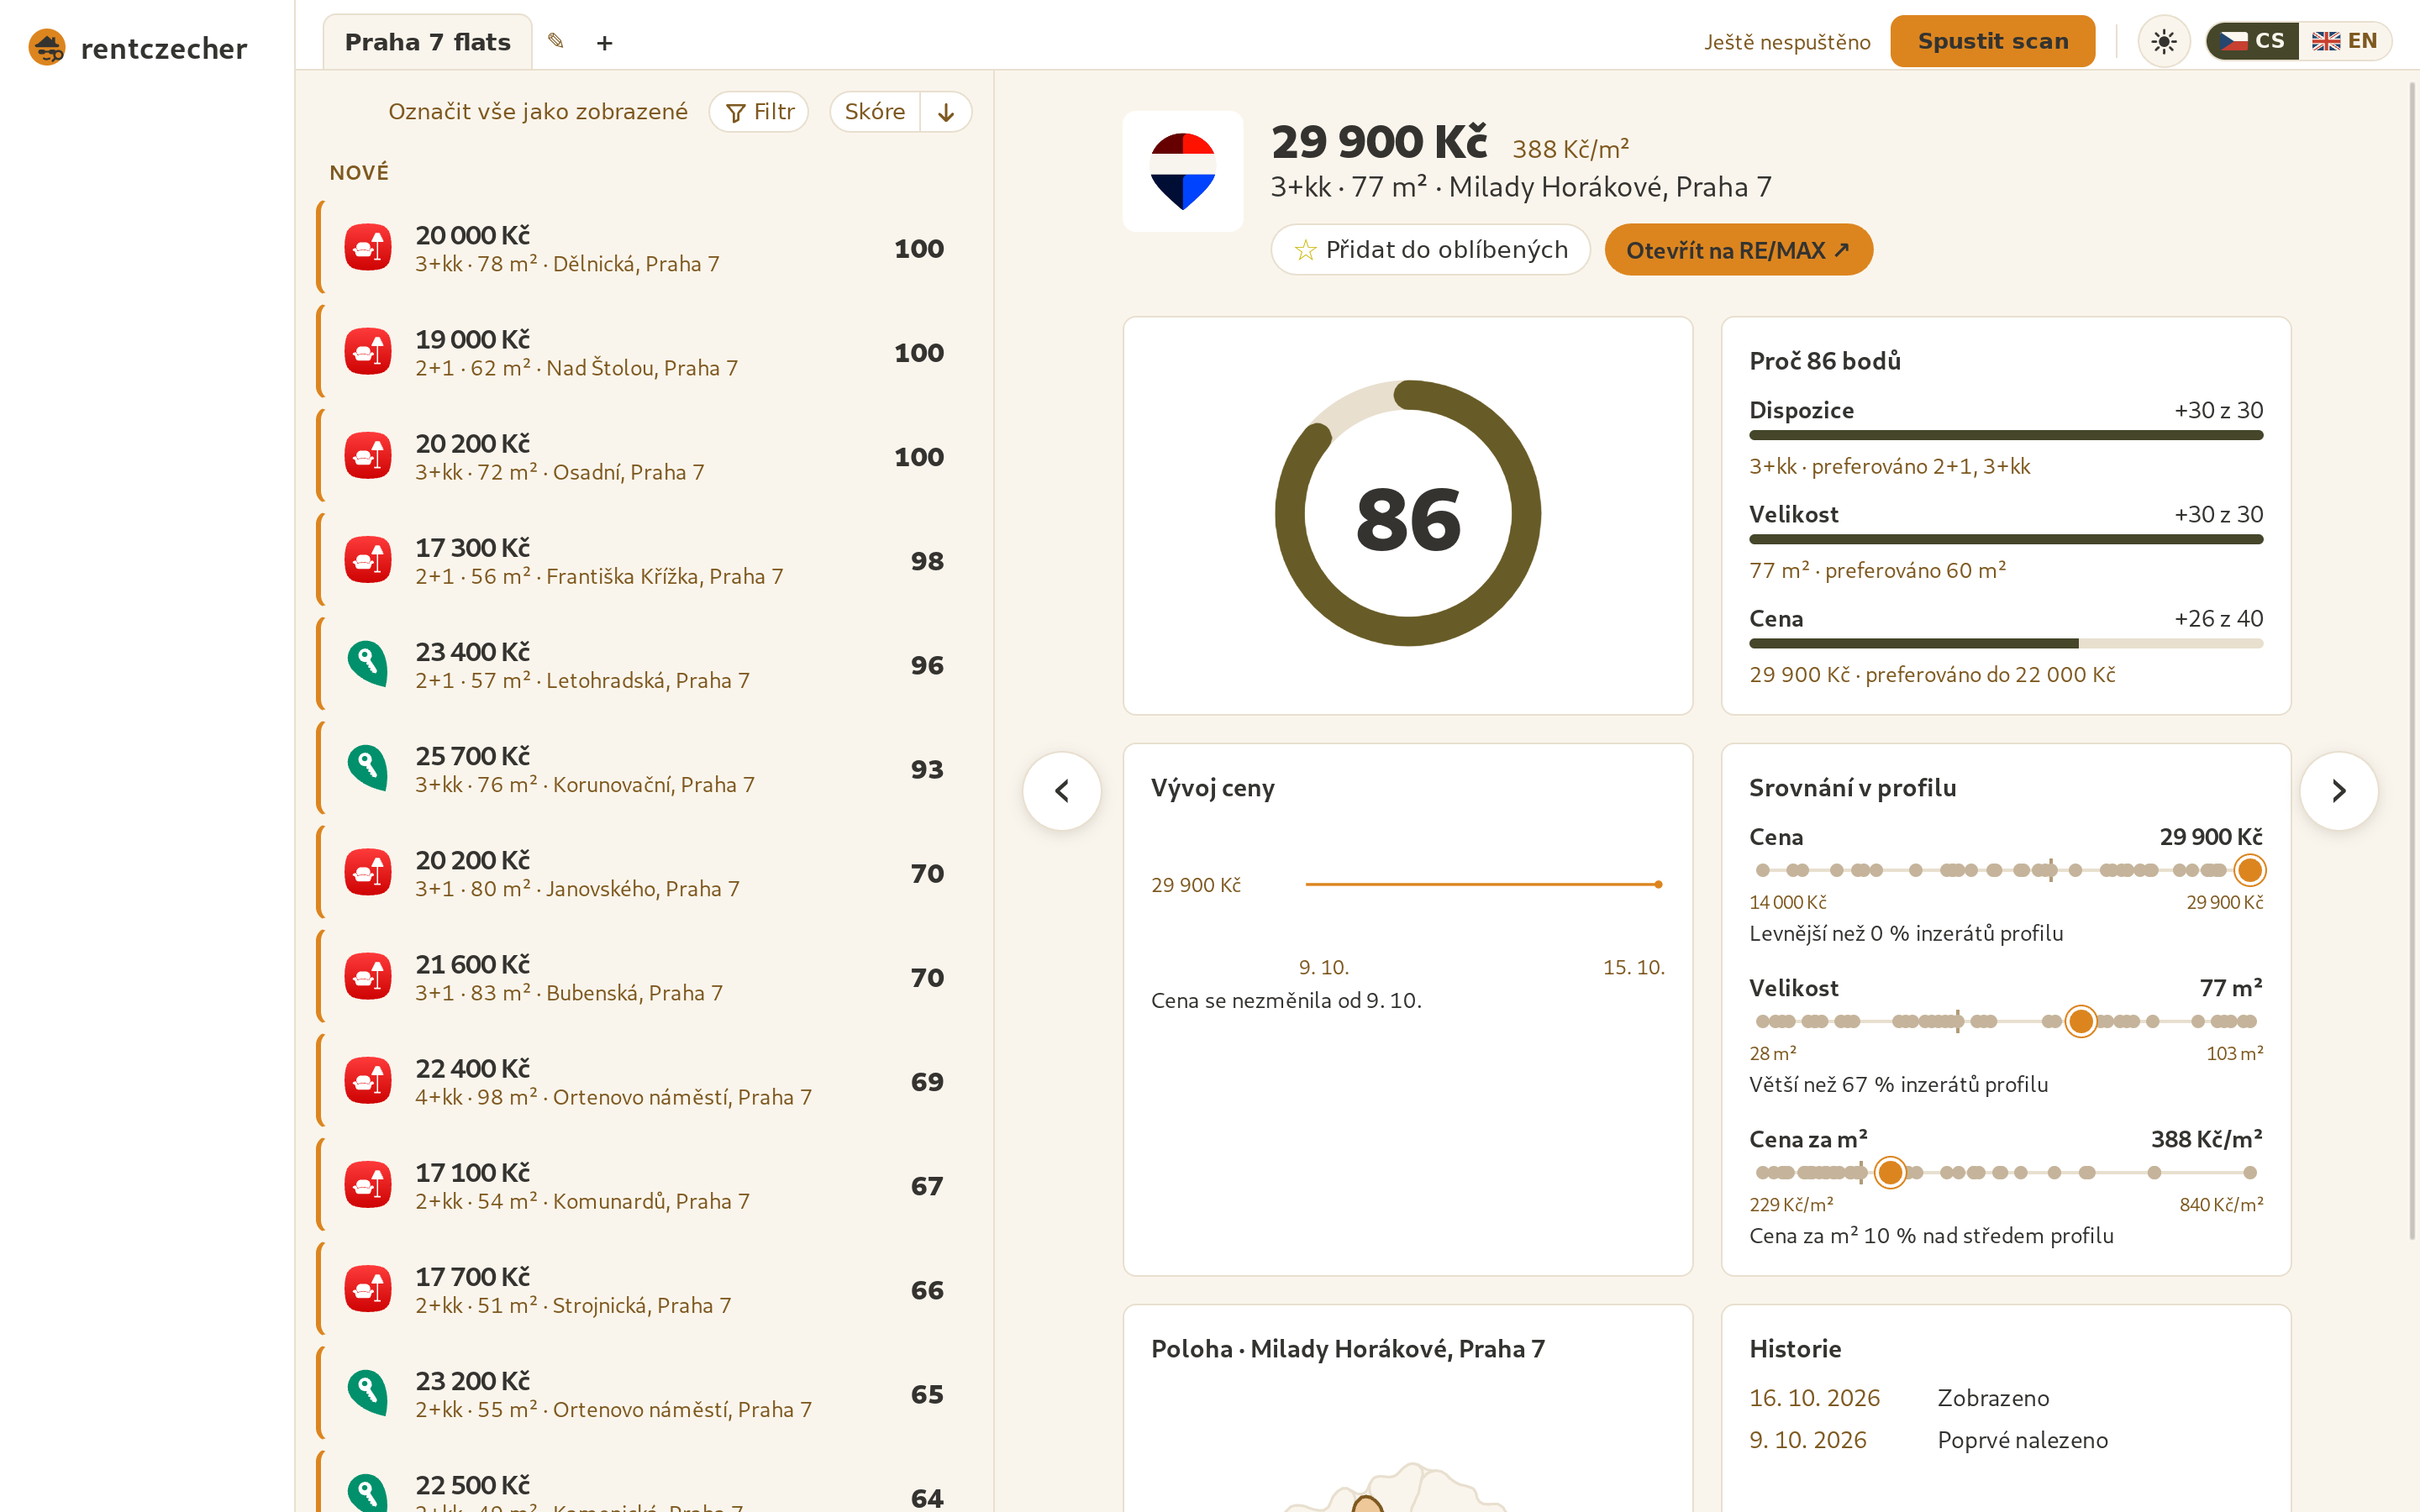Screen dimensions: 2420x1512
Task: Switch language to CS
Action: tap(2252, 41)
